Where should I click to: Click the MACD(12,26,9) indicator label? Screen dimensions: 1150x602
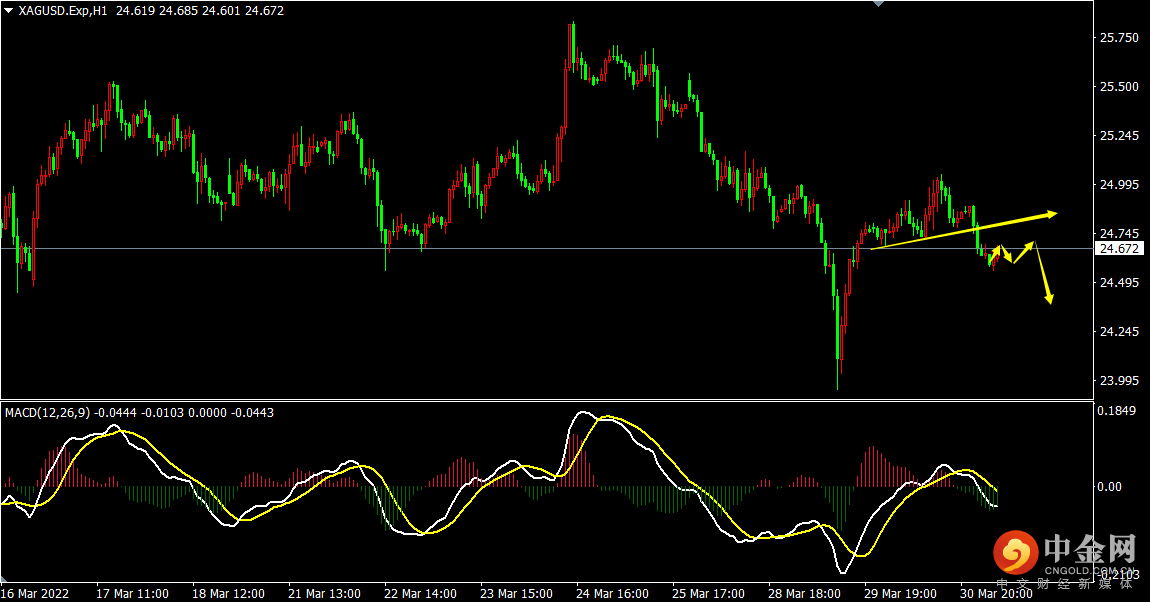point(48,413)
